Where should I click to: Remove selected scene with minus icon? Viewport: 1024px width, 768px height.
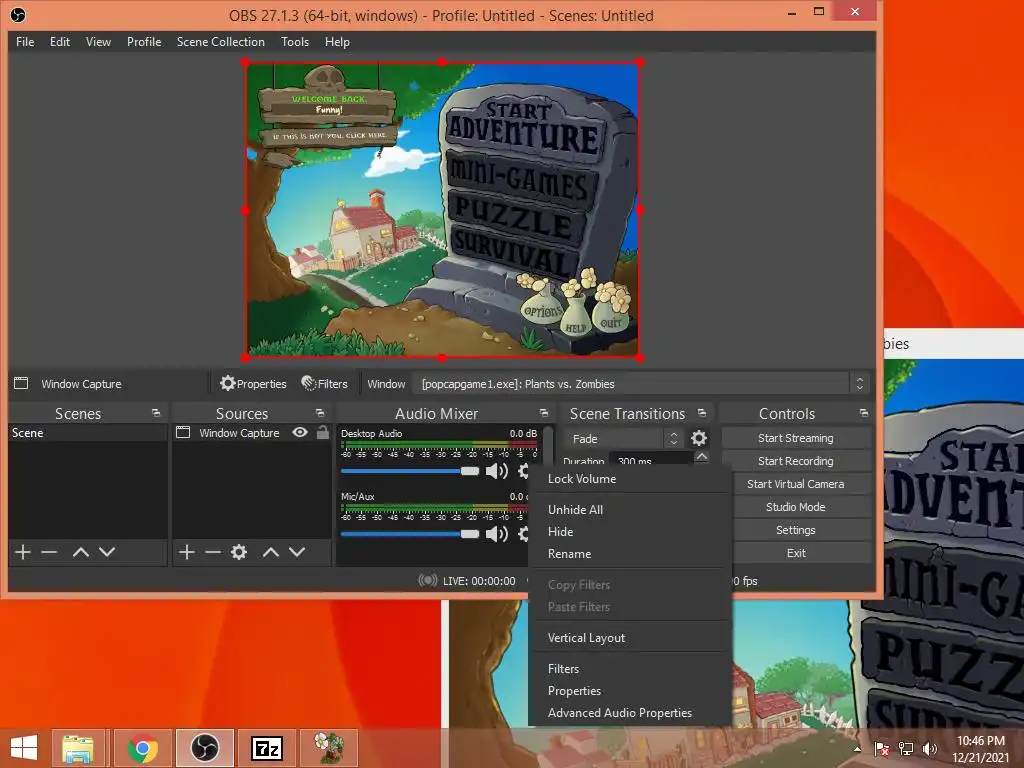(x=49, y=552)
